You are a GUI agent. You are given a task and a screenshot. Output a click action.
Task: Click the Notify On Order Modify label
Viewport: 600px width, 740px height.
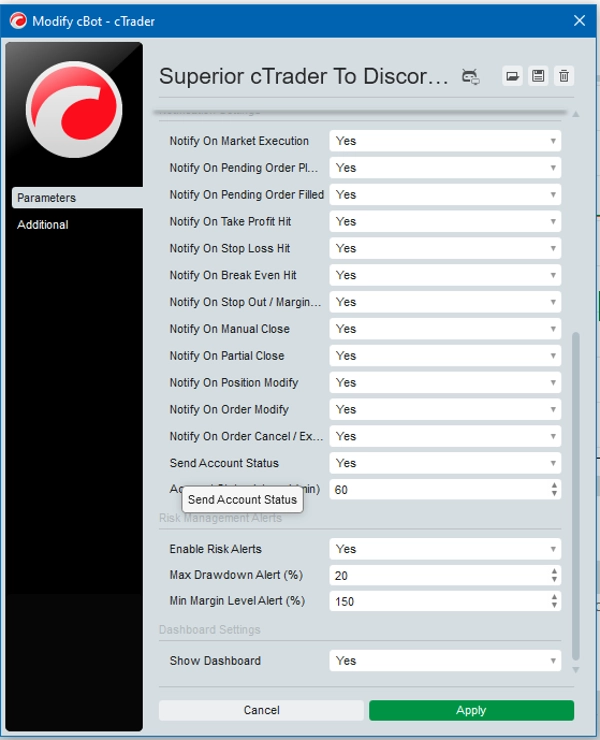(x=229, y=410)
